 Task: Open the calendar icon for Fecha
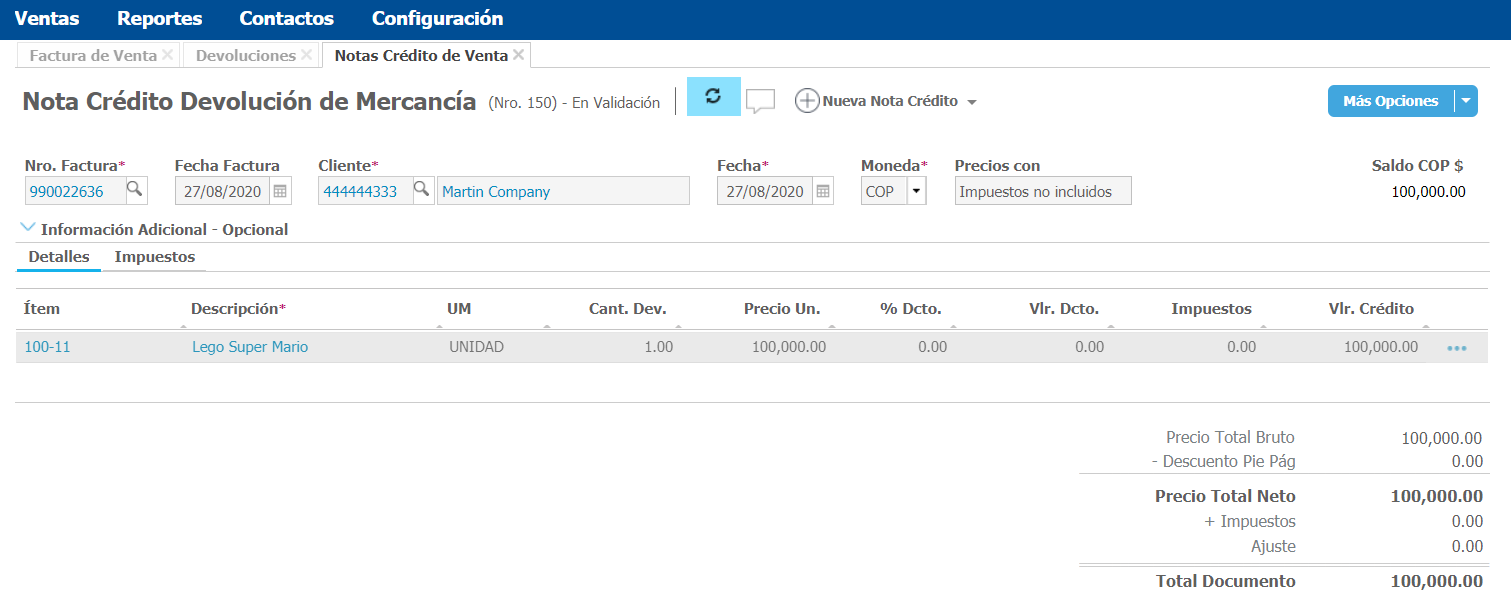[822, 191]
